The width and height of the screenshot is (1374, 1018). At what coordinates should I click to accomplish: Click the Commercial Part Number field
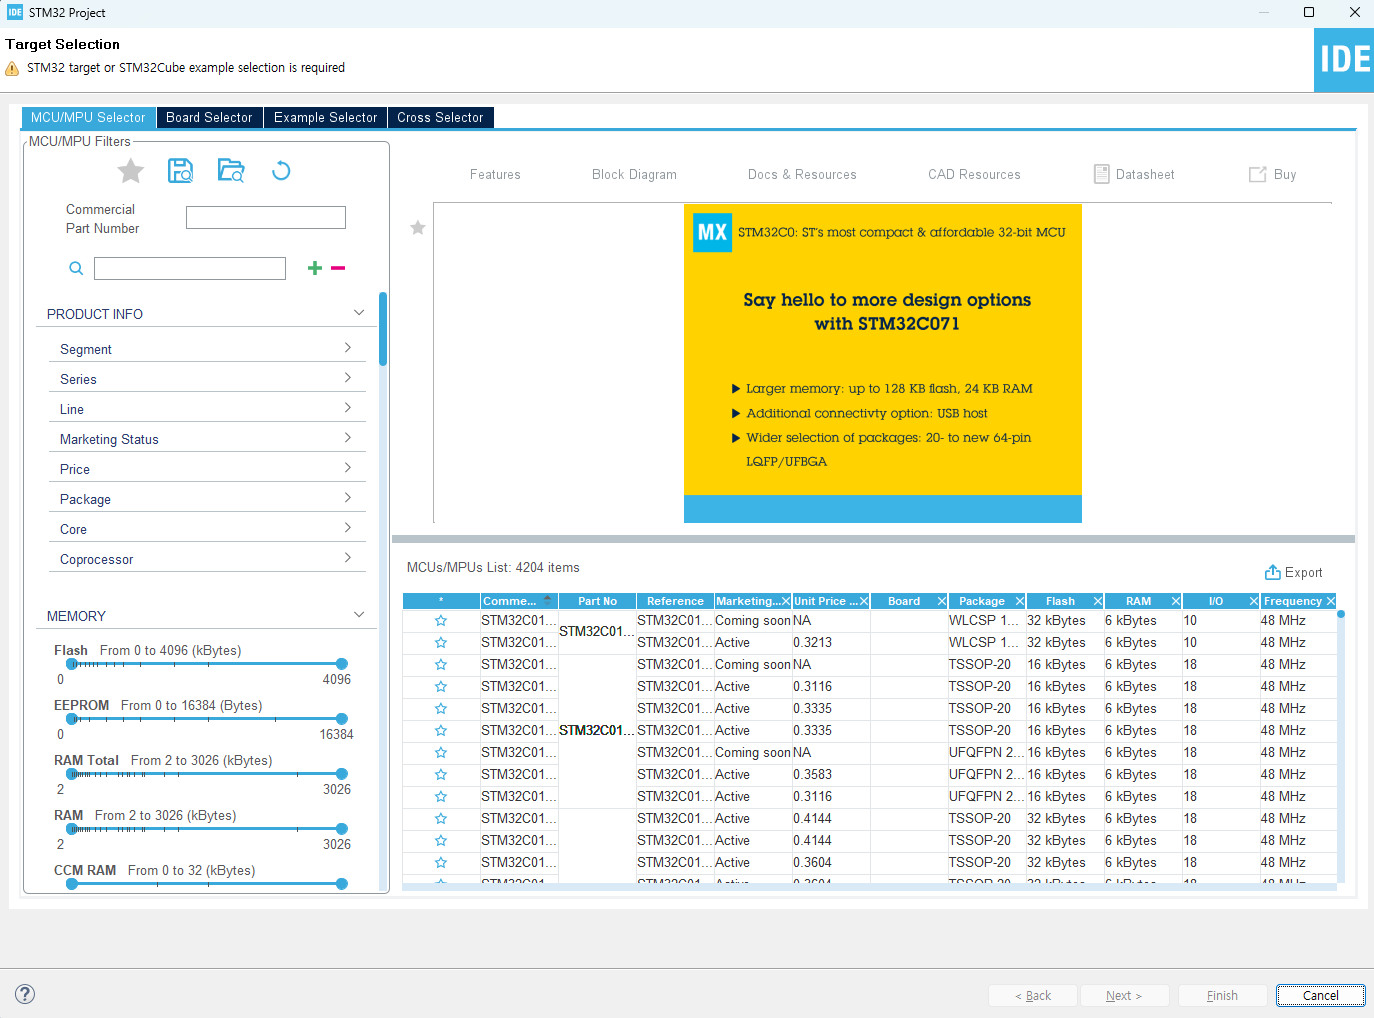[x=266, y=218]
